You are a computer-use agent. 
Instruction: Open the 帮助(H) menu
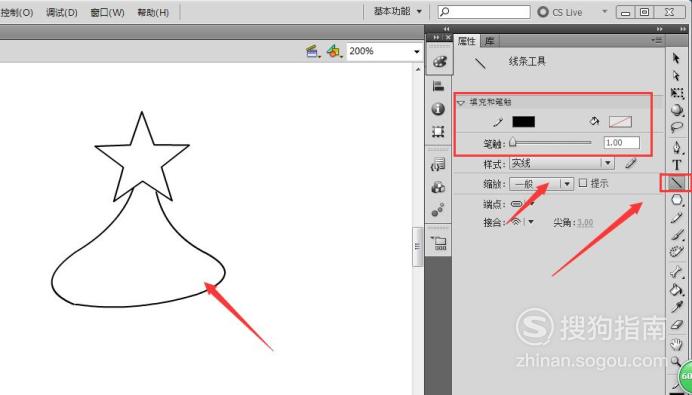(x=153, y=12)
